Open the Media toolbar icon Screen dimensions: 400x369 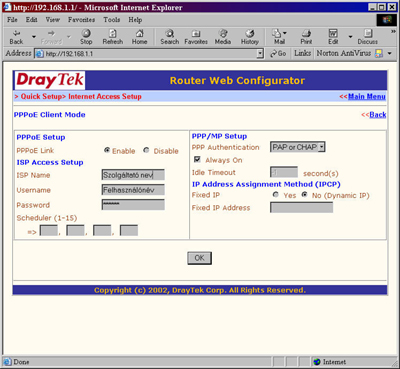(x=223, y=33)
